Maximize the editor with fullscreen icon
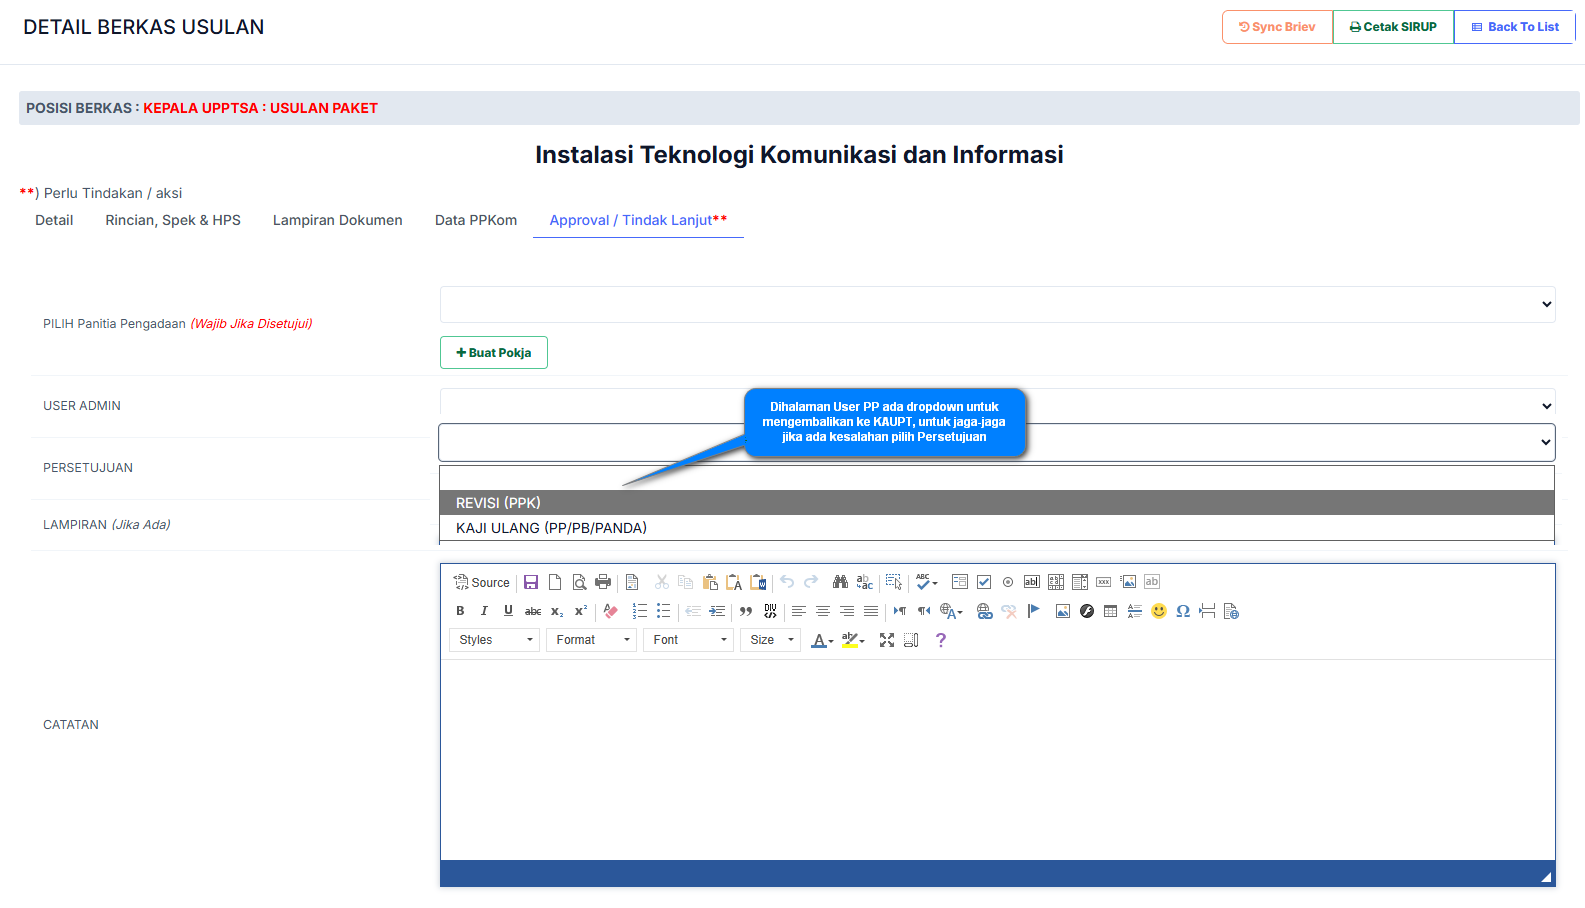Screen dimensions: 1585x908 pos(887,640)
